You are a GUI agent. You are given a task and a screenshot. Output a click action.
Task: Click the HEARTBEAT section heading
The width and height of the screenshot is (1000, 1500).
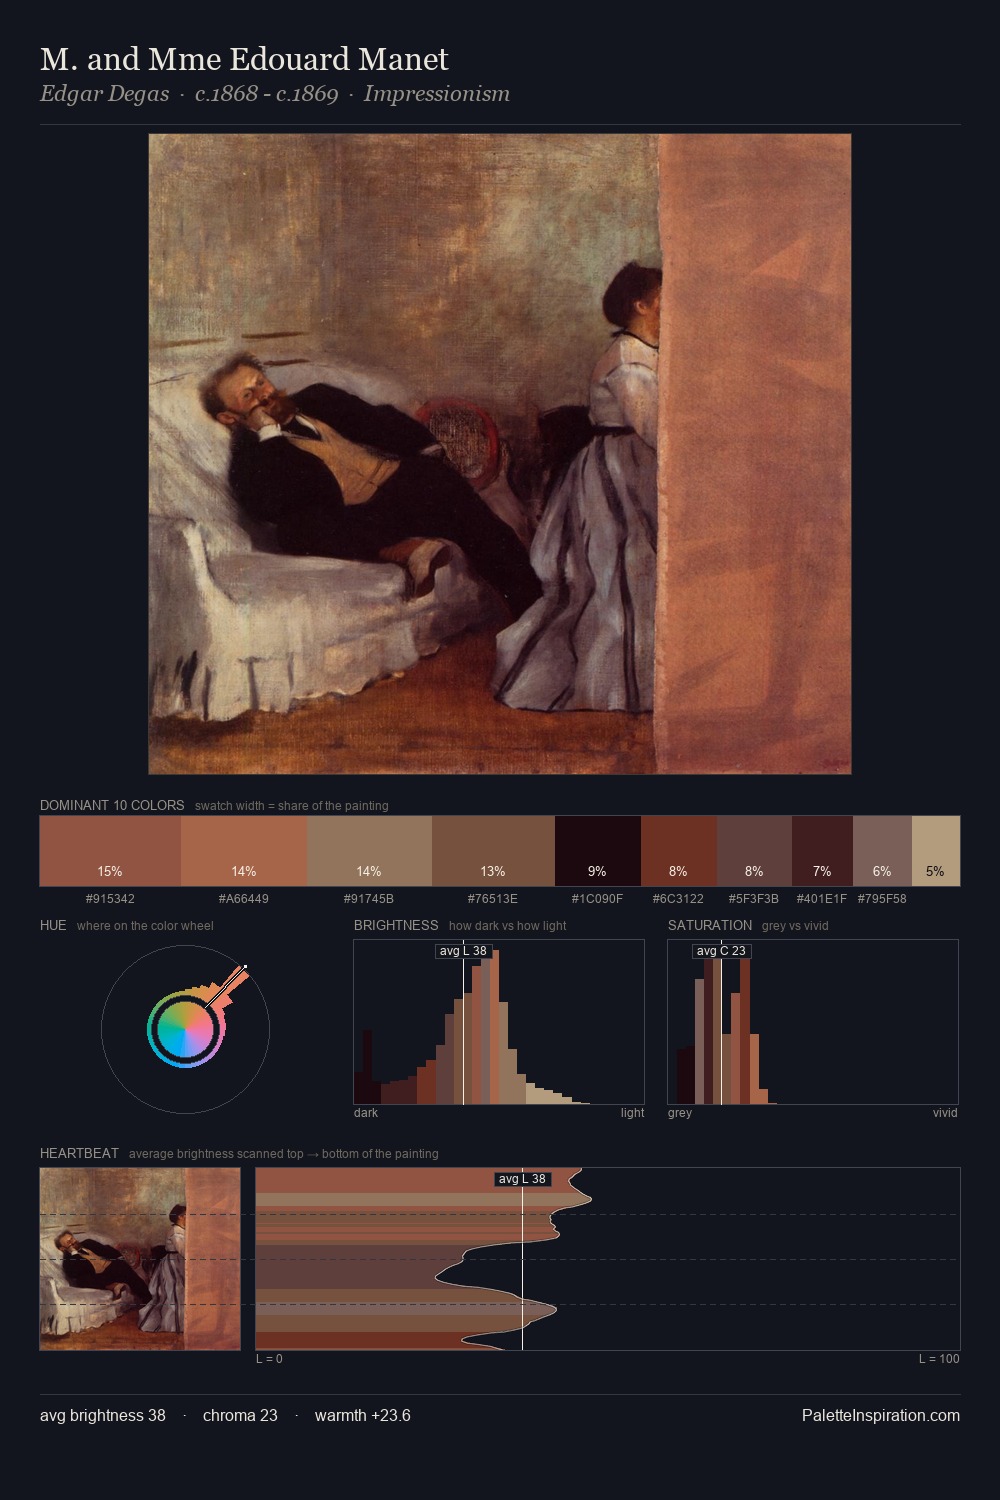point(79,1153)
